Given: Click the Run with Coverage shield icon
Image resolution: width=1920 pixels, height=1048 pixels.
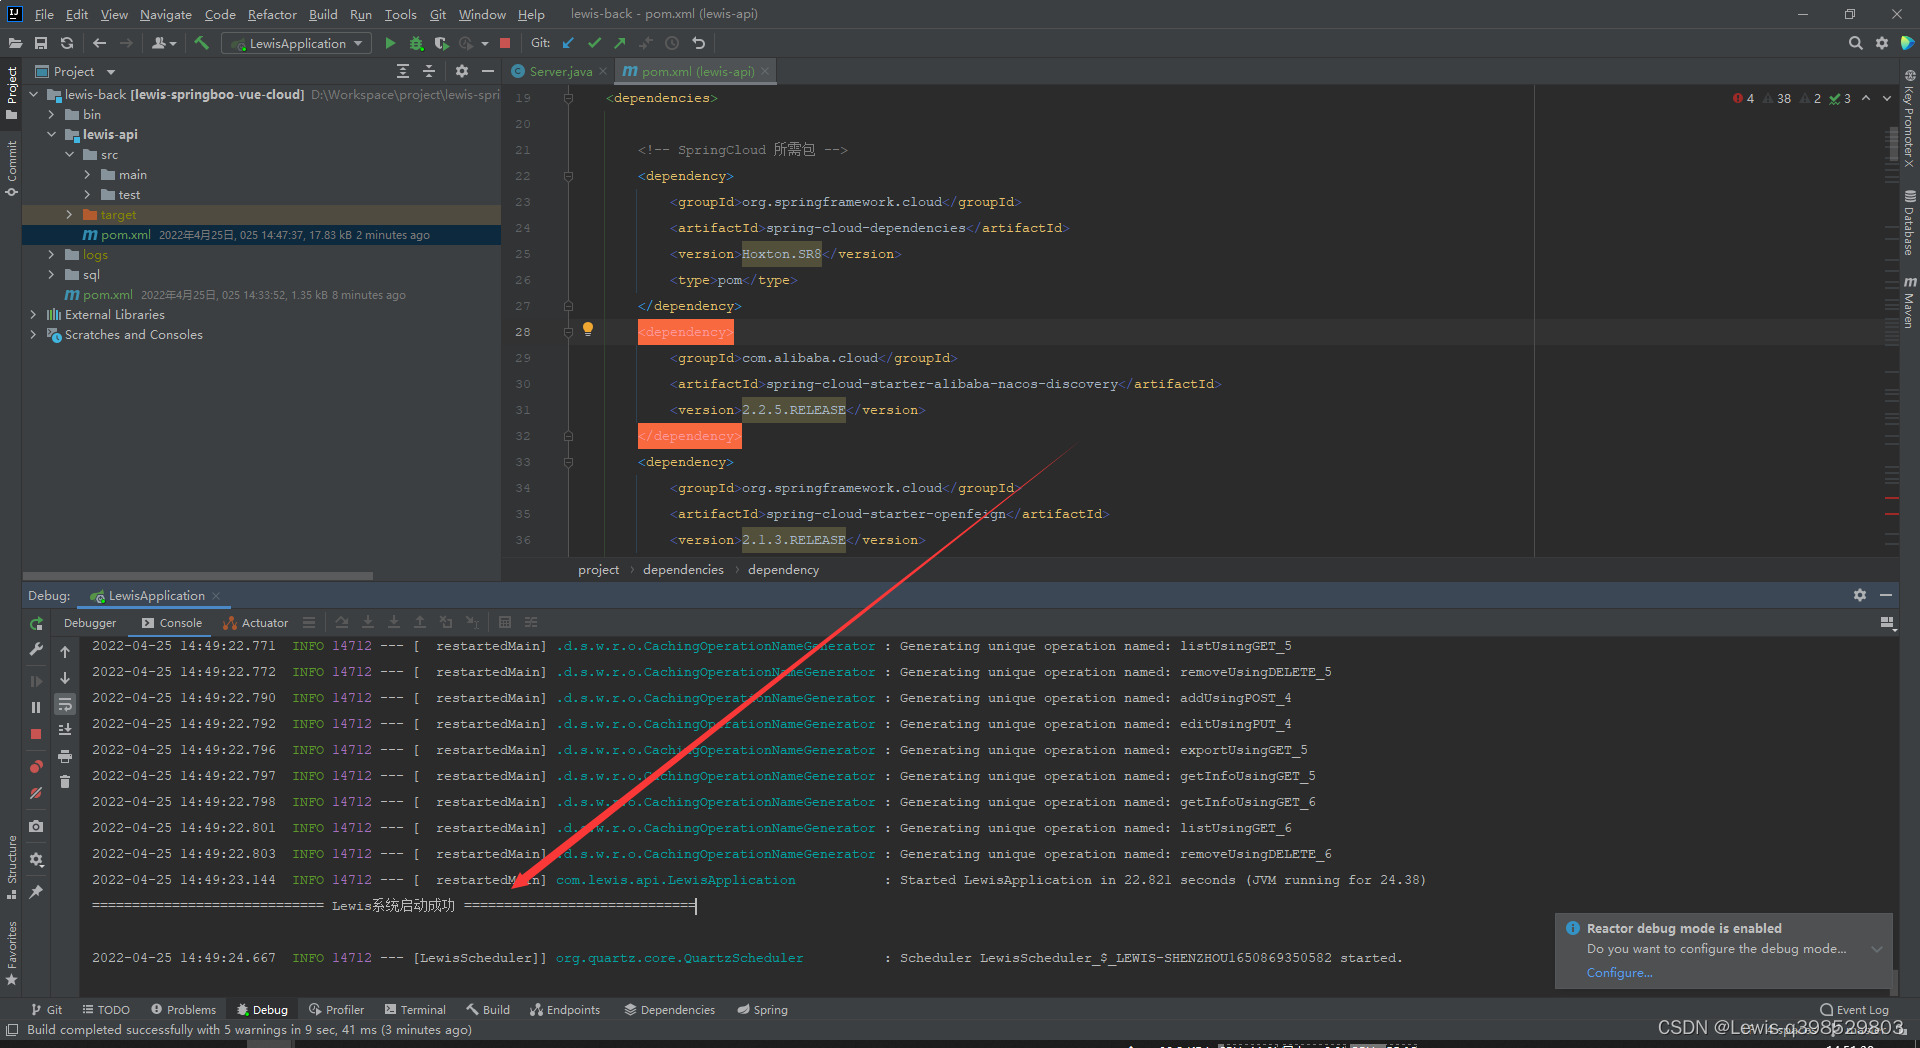Looking at the screenshot, I should (441, 43).
